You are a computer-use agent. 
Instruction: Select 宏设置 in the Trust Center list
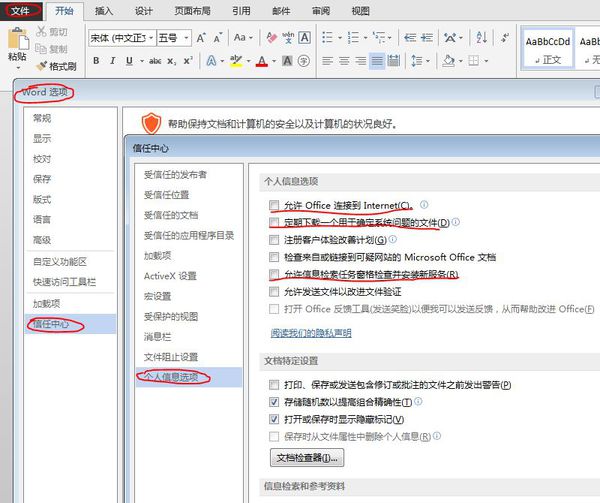pyautogui.click(x=157, y=296)
